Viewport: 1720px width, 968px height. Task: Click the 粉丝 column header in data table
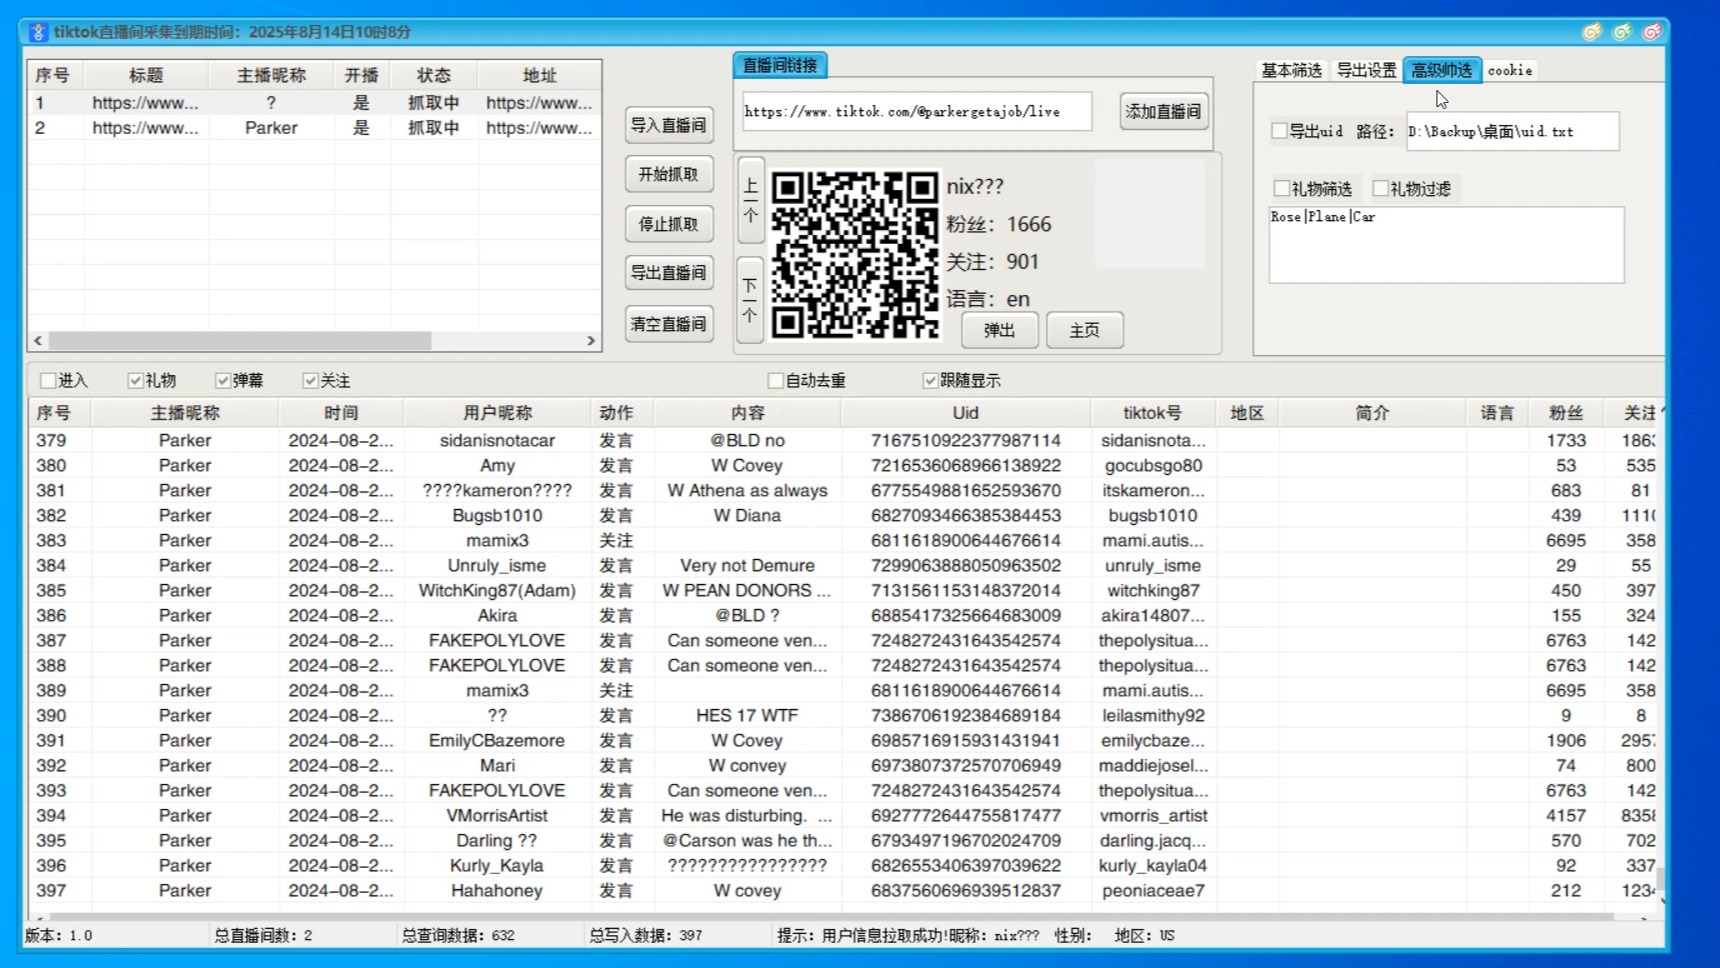click(1565, 412)
